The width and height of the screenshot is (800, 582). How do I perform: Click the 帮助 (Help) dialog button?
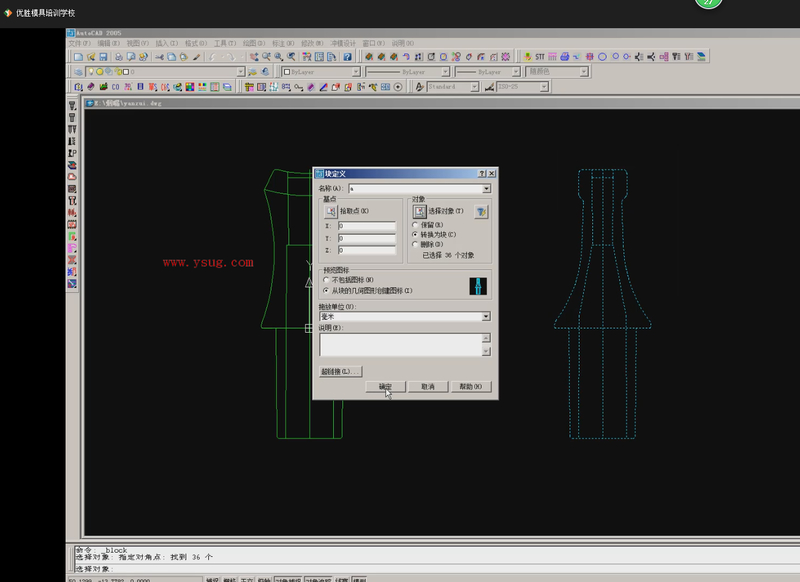click(x=471, y=387)
